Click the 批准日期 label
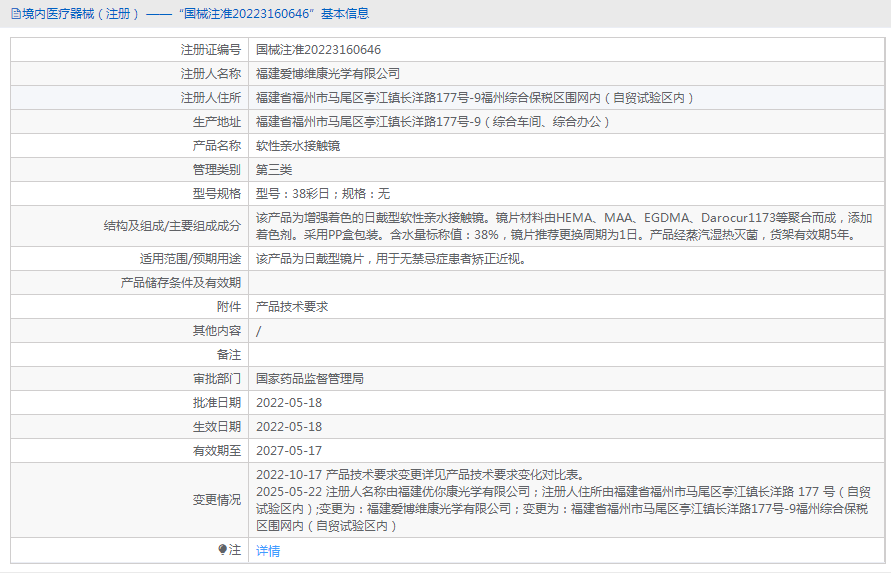 (217, 402)
